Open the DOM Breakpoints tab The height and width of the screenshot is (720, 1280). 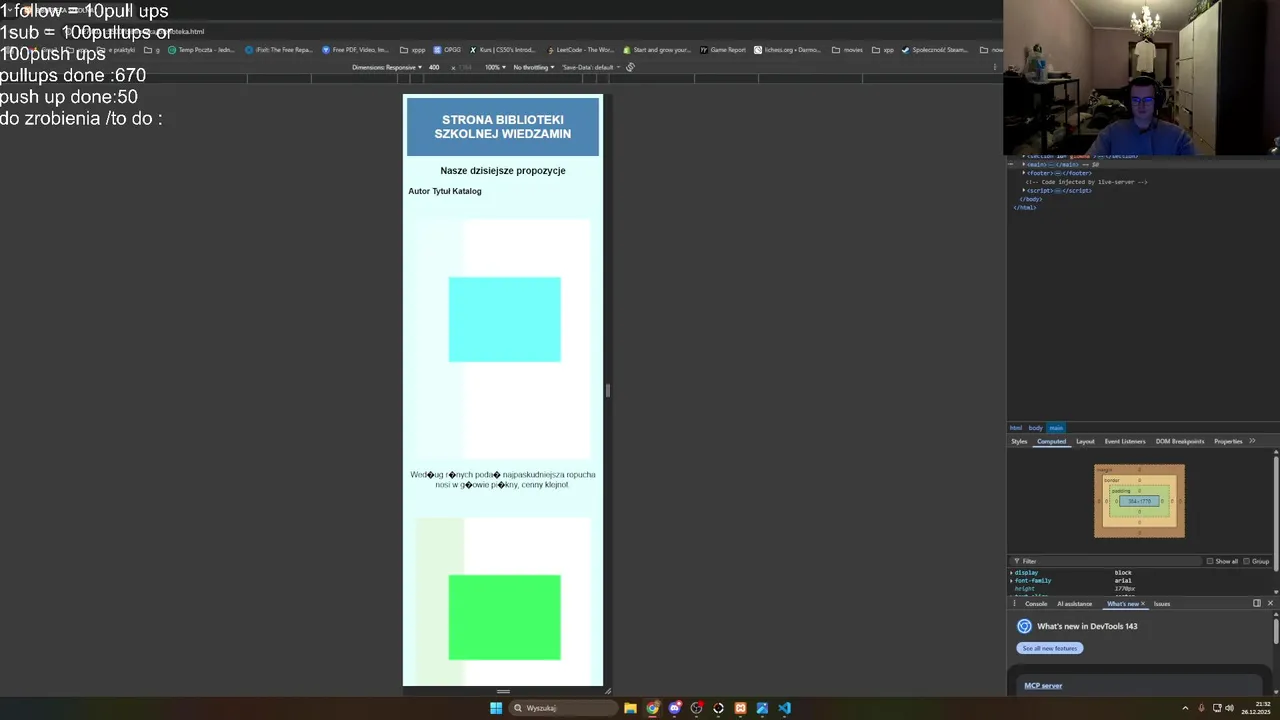pyautogui.click(x=1180, y=441)
